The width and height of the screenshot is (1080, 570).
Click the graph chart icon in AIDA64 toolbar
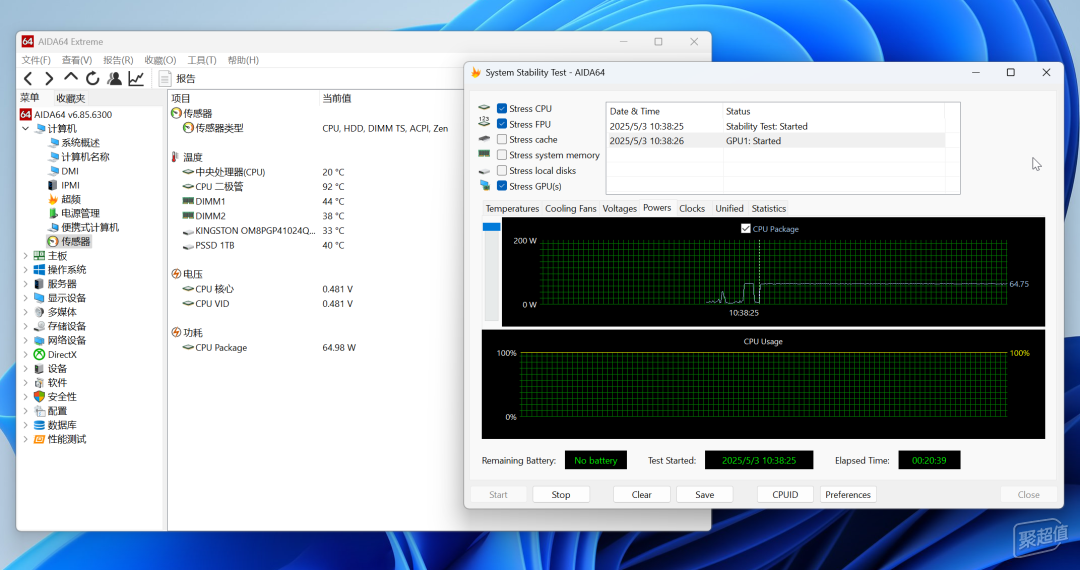136,78
